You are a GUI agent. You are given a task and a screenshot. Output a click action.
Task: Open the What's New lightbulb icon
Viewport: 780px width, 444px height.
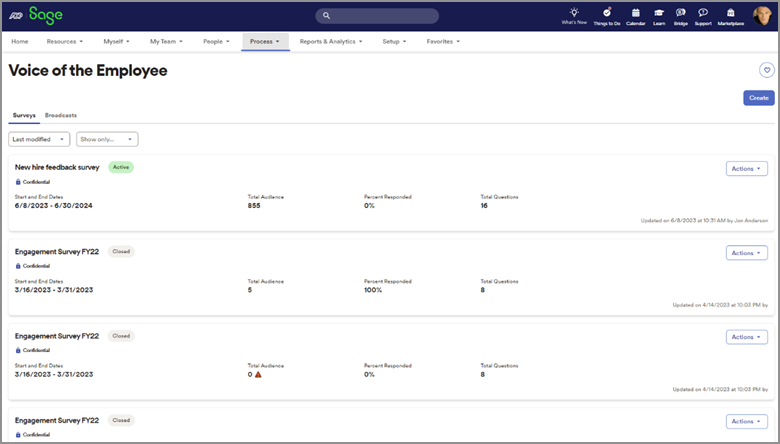click(x=574, y=14)
